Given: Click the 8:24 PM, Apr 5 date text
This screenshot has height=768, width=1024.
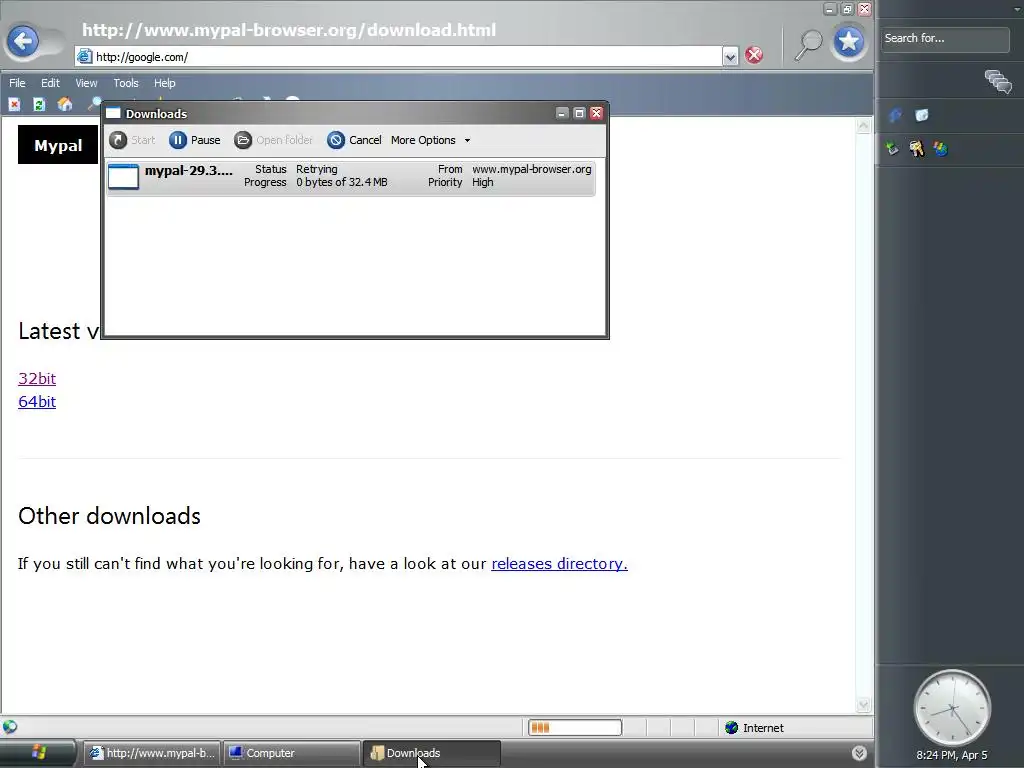Looking at the screenshot, I should 952,755.
